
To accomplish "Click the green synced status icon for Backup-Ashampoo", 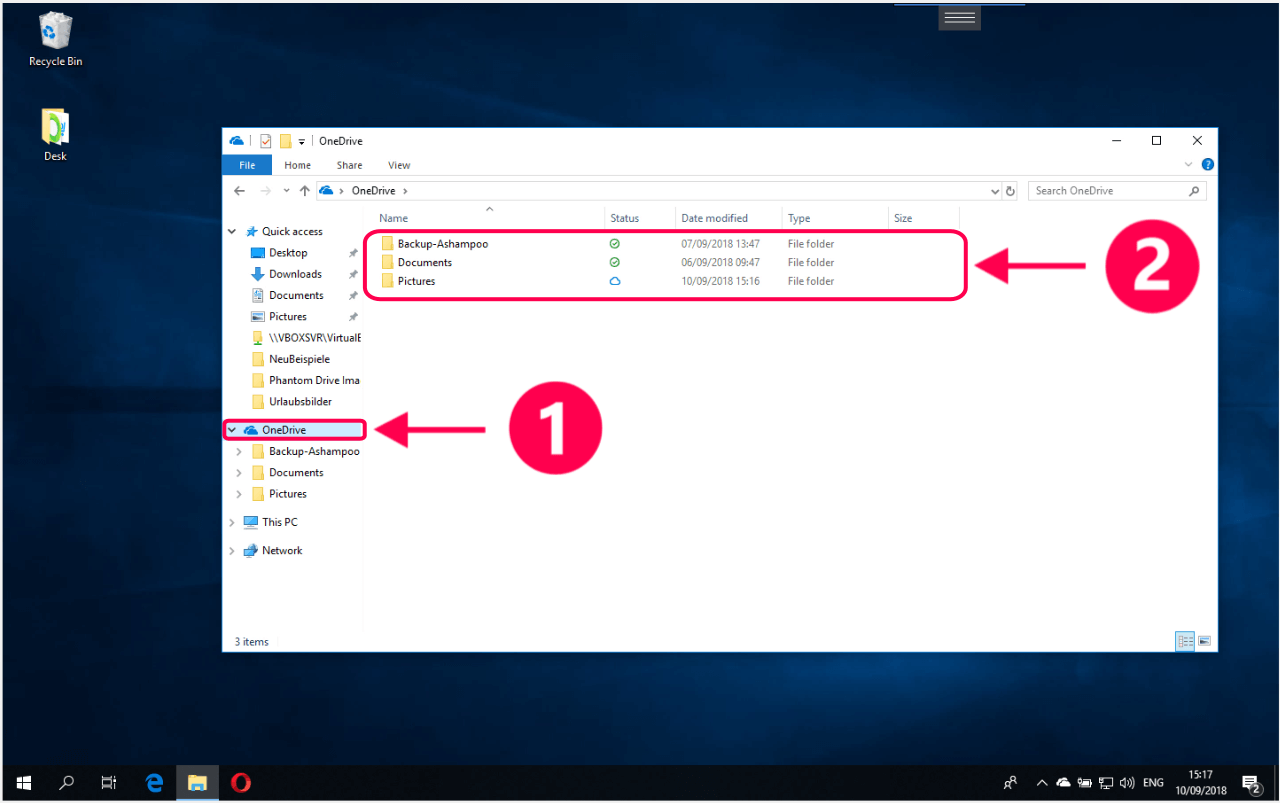I will click(x=615, y=244).
